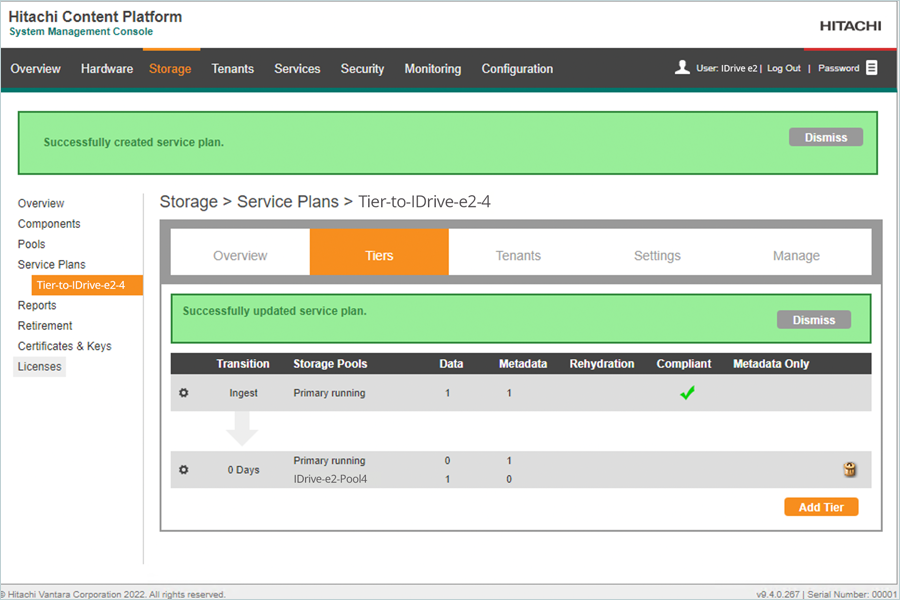Delete the 0 Days tier with trash icon
Screen dimensions: 900x600
click(850, 470)
